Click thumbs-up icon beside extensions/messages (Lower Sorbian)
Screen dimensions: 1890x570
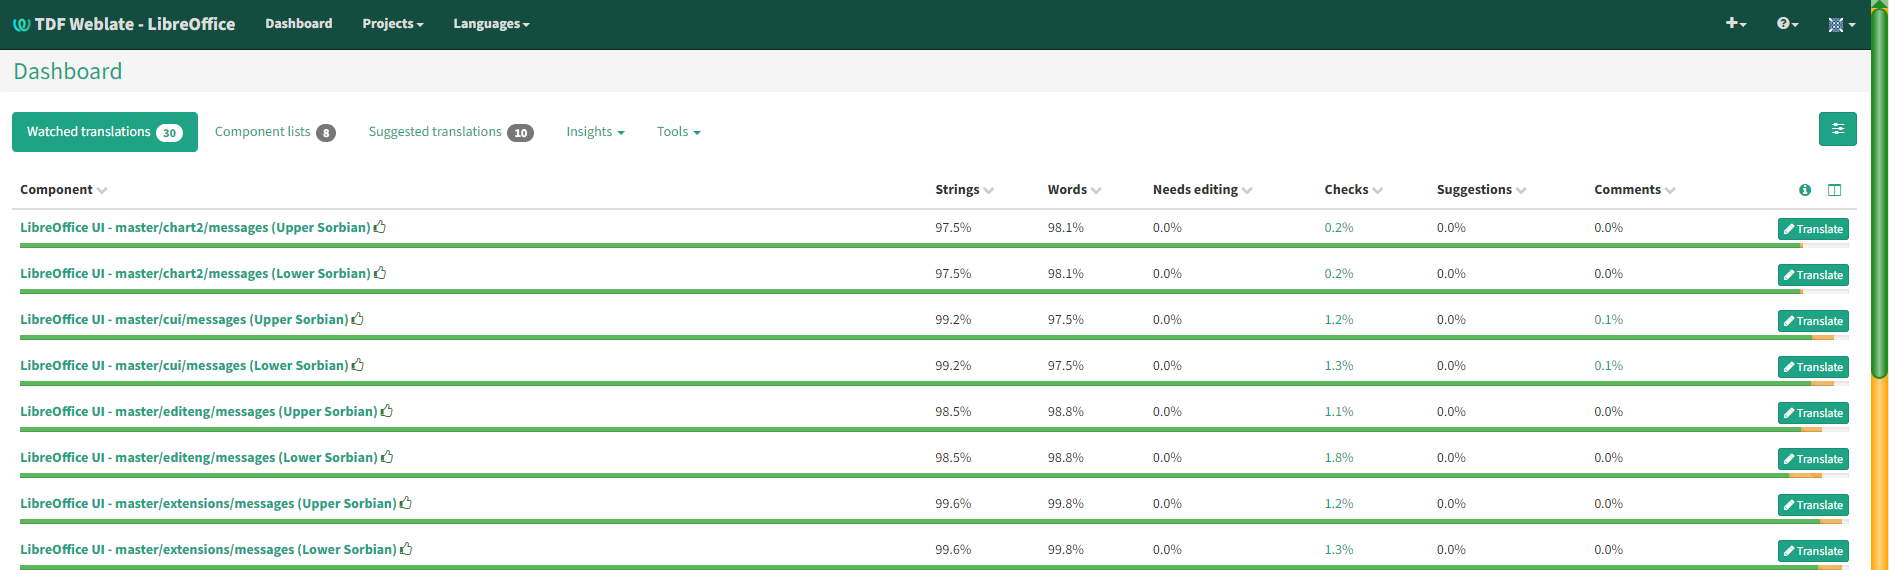pyautogui.click(x=406, y=549)
